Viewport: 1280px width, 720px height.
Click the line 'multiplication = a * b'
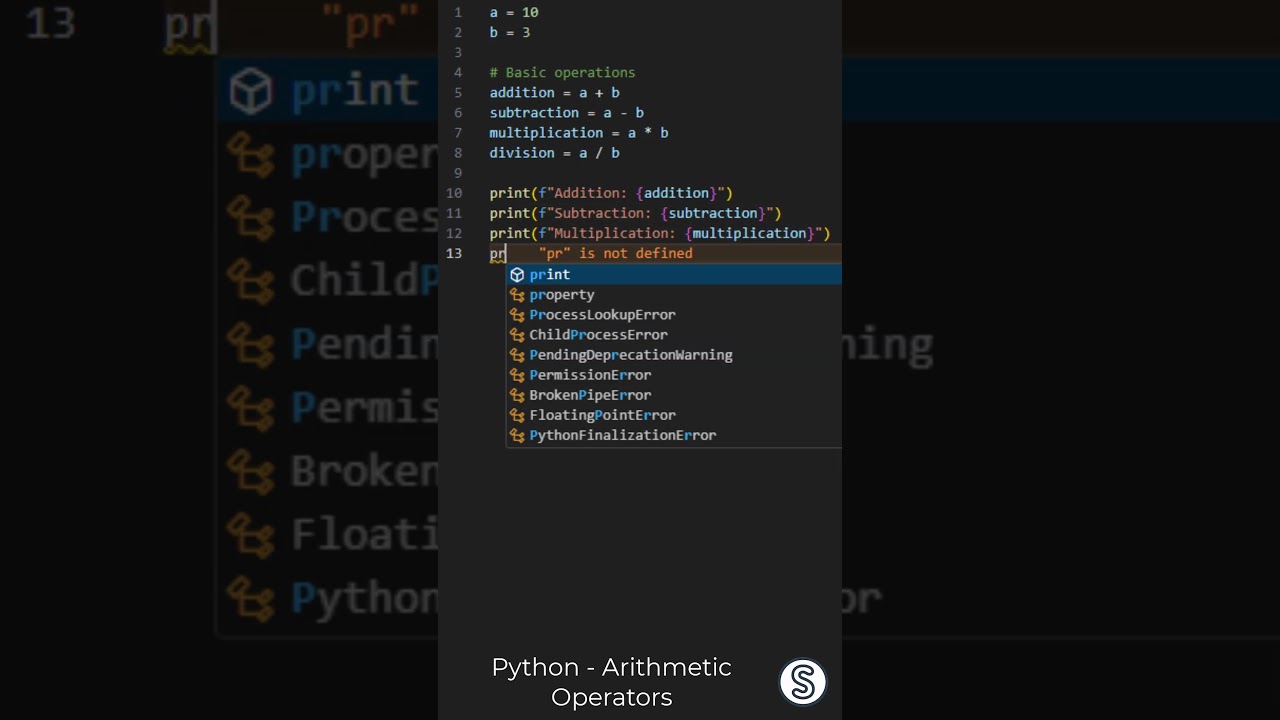579,132
